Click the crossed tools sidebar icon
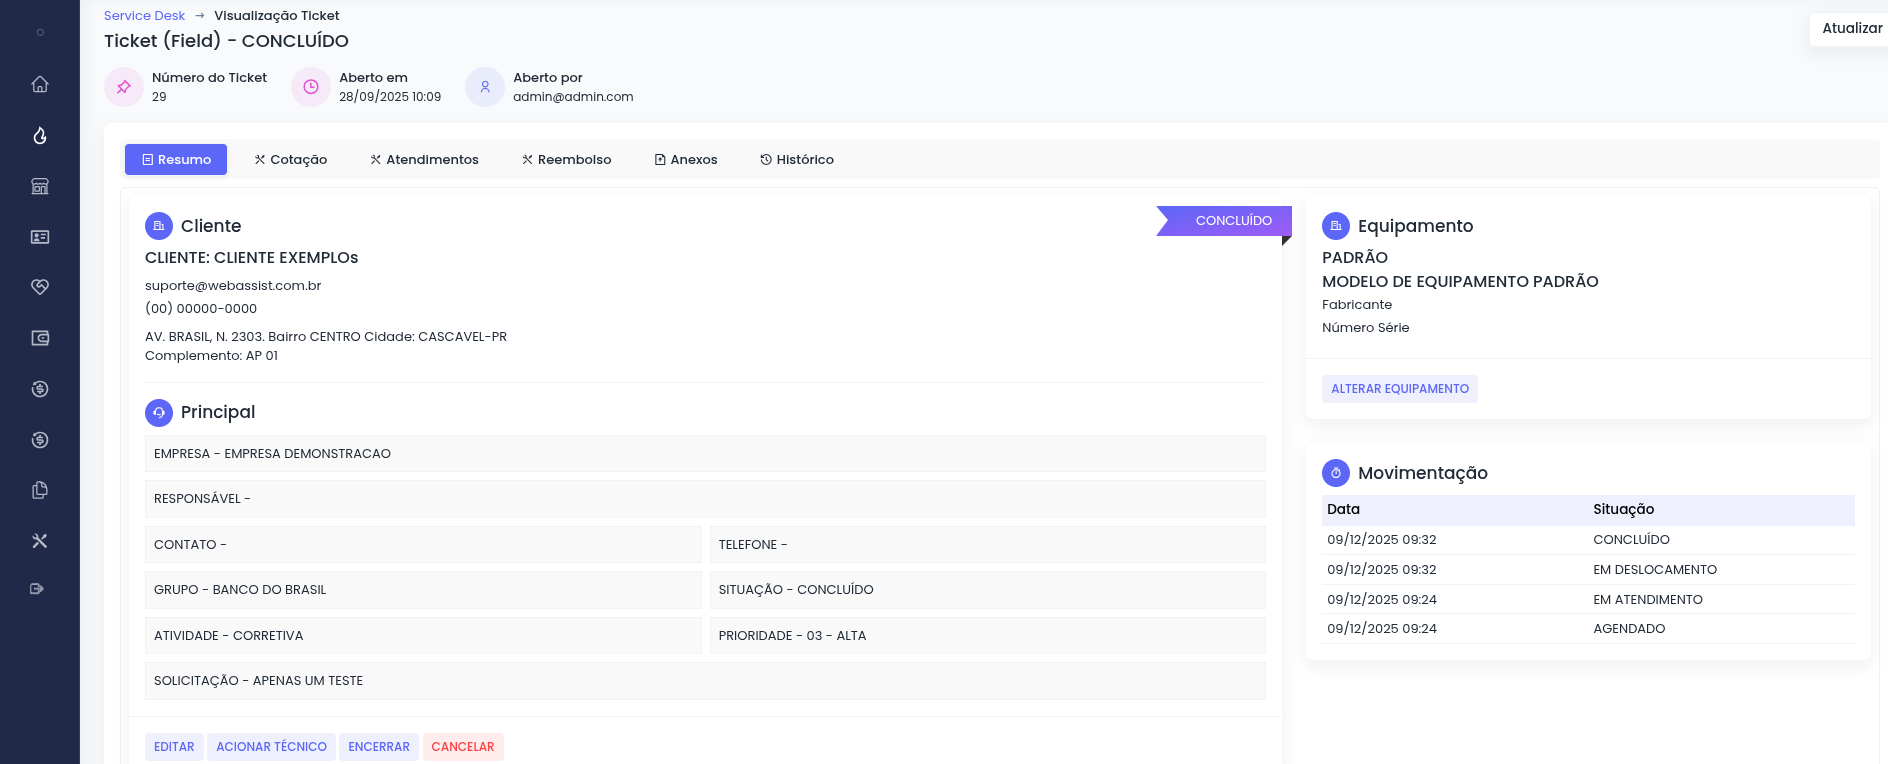This screenshot has height=764, width=1888. pos(40,541)
